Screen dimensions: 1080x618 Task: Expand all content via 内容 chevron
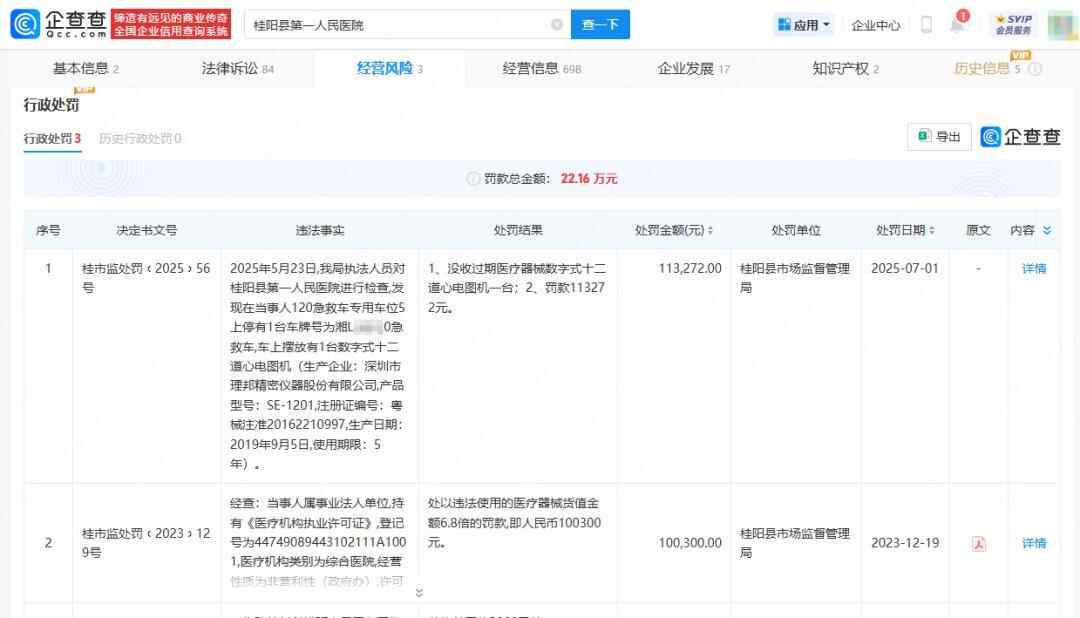pyautogui.click(x=1047, y=230)
